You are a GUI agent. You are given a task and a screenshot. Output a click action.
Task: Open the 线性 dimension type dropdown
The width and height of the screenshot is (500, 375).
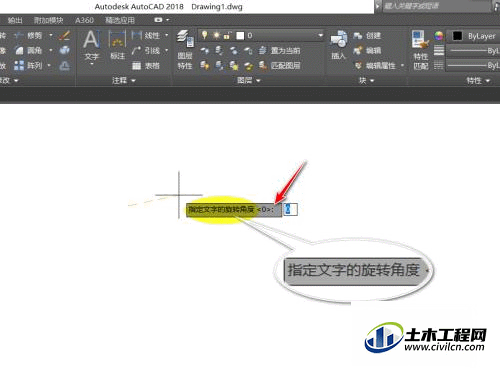pos(167,35)
